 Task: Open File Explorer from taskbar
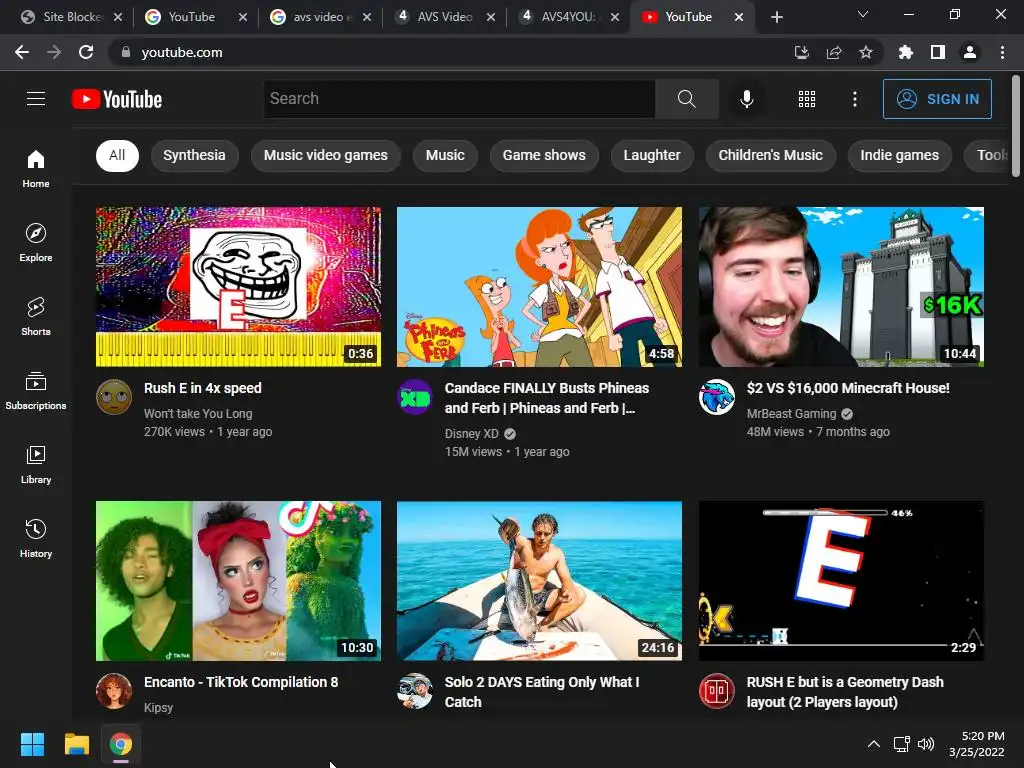click(76, 744)
